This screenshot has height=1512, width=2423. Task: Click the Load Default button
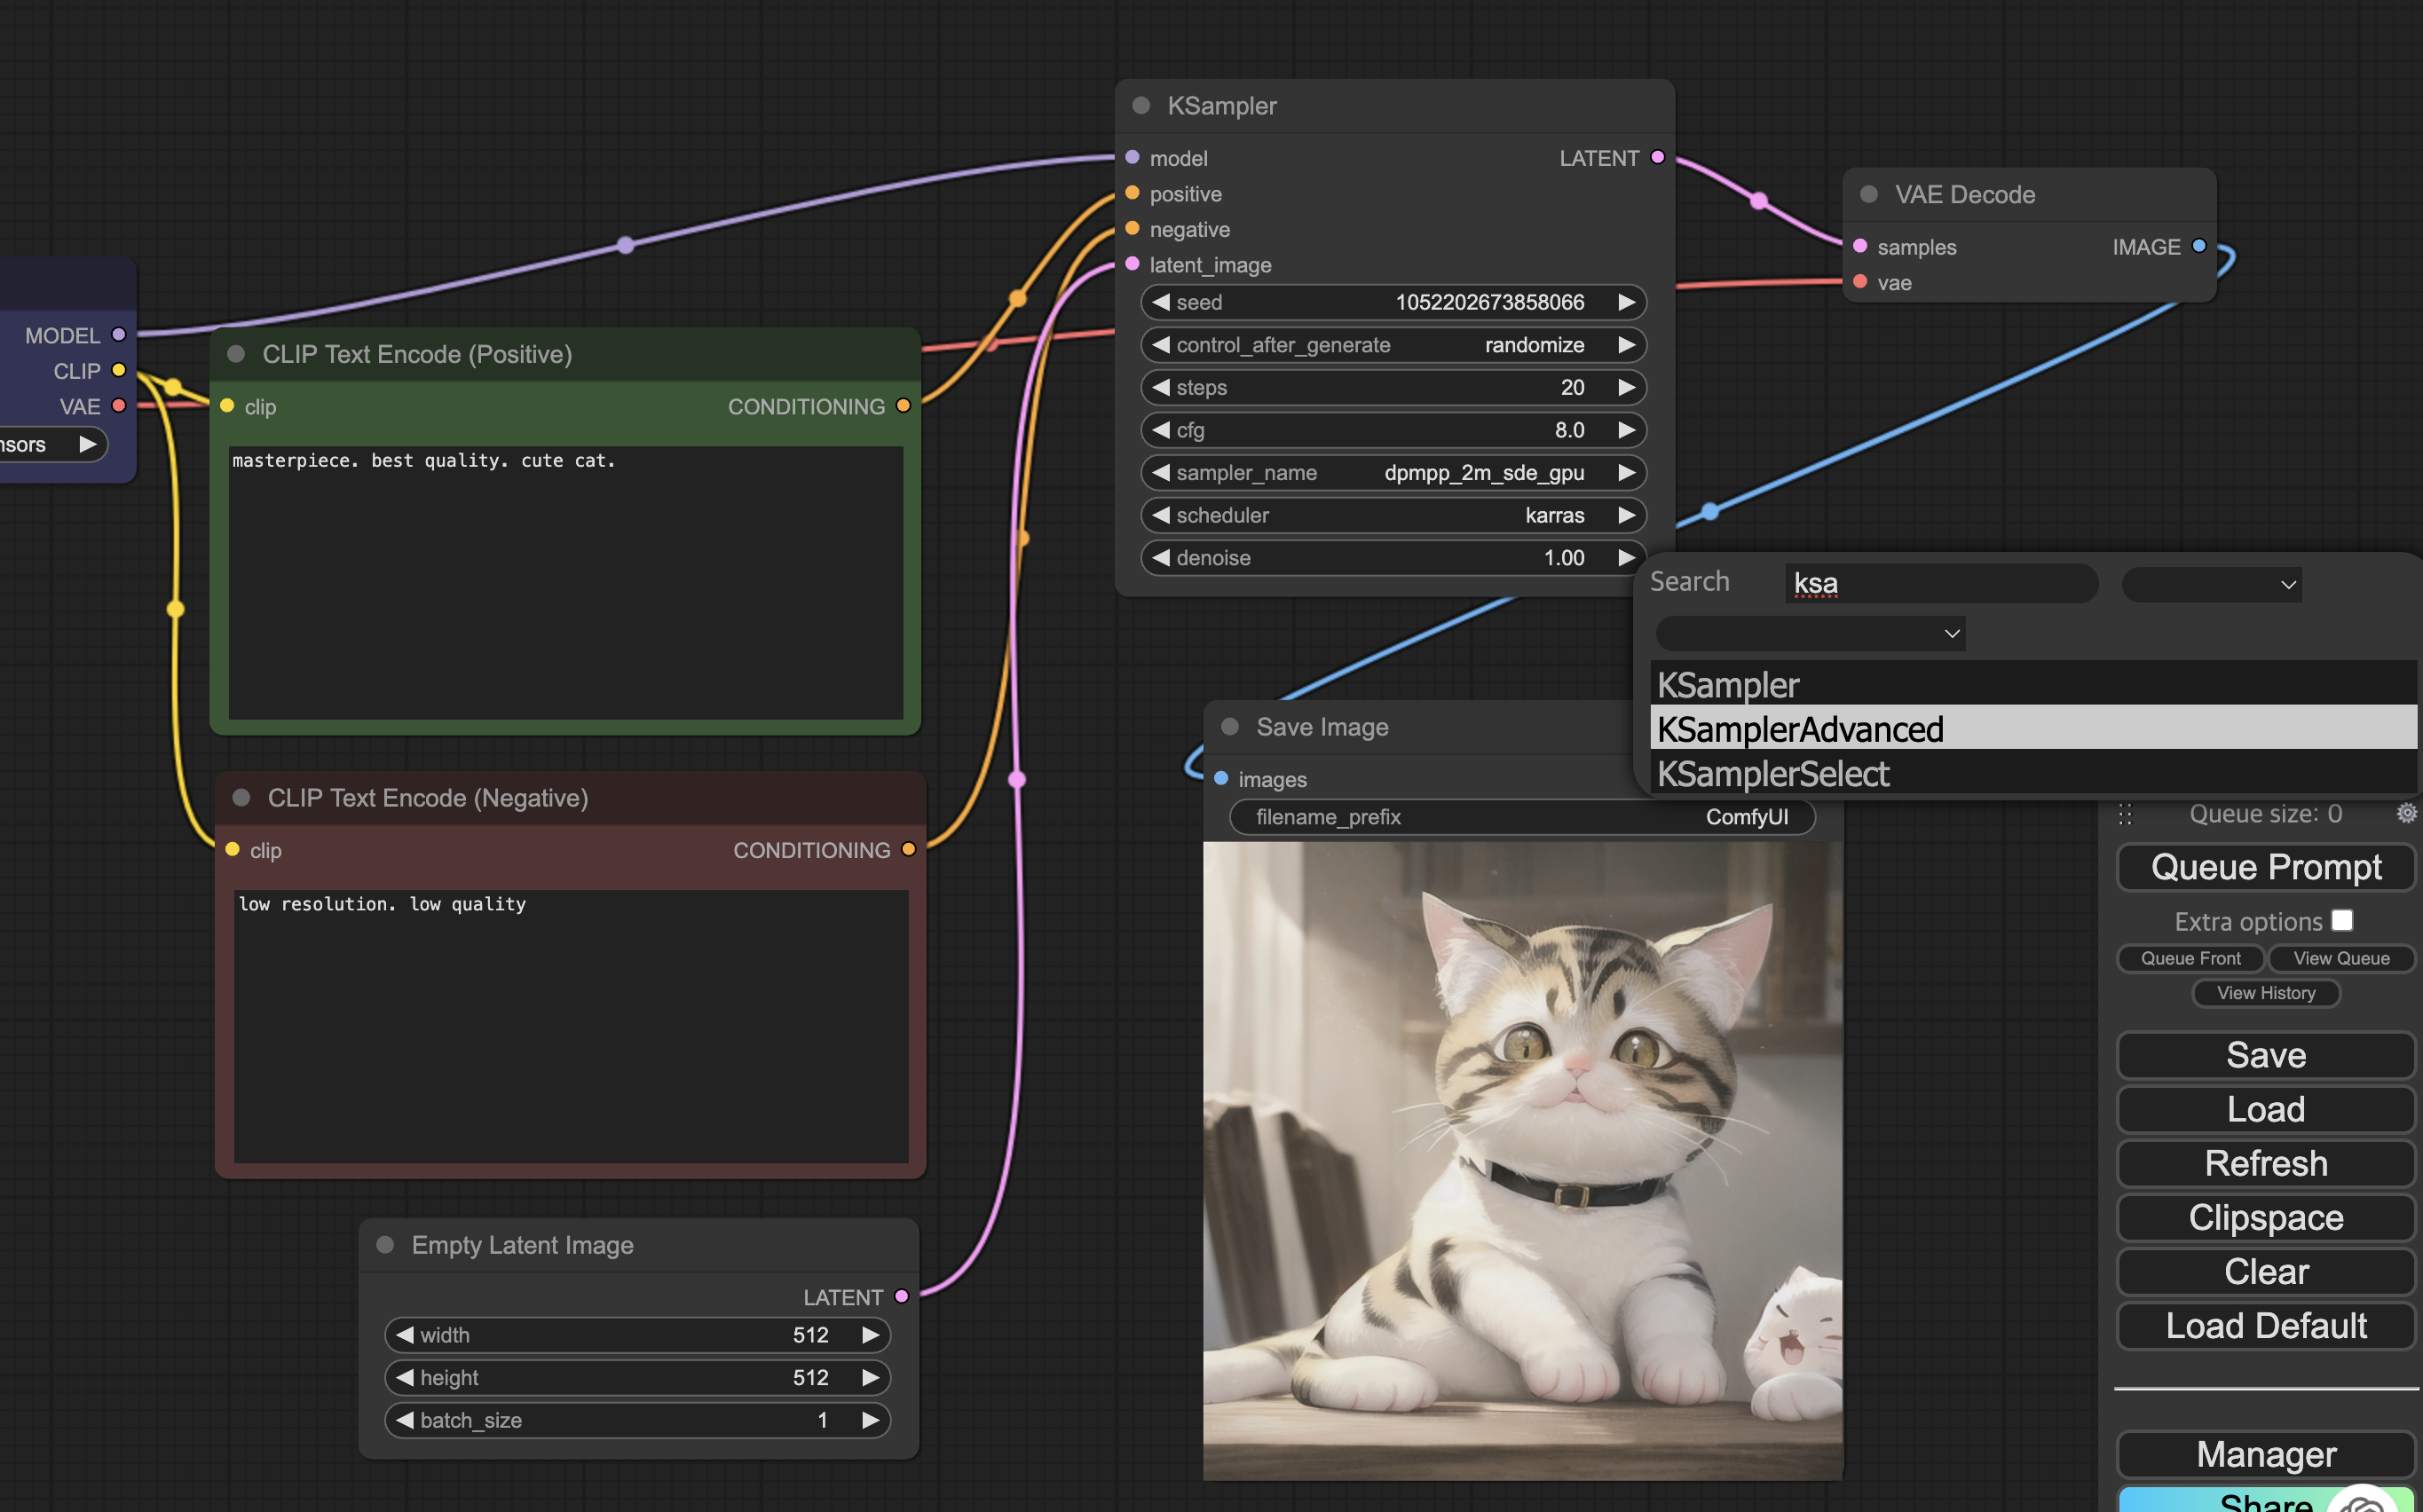click(x=2265, y=1326)
